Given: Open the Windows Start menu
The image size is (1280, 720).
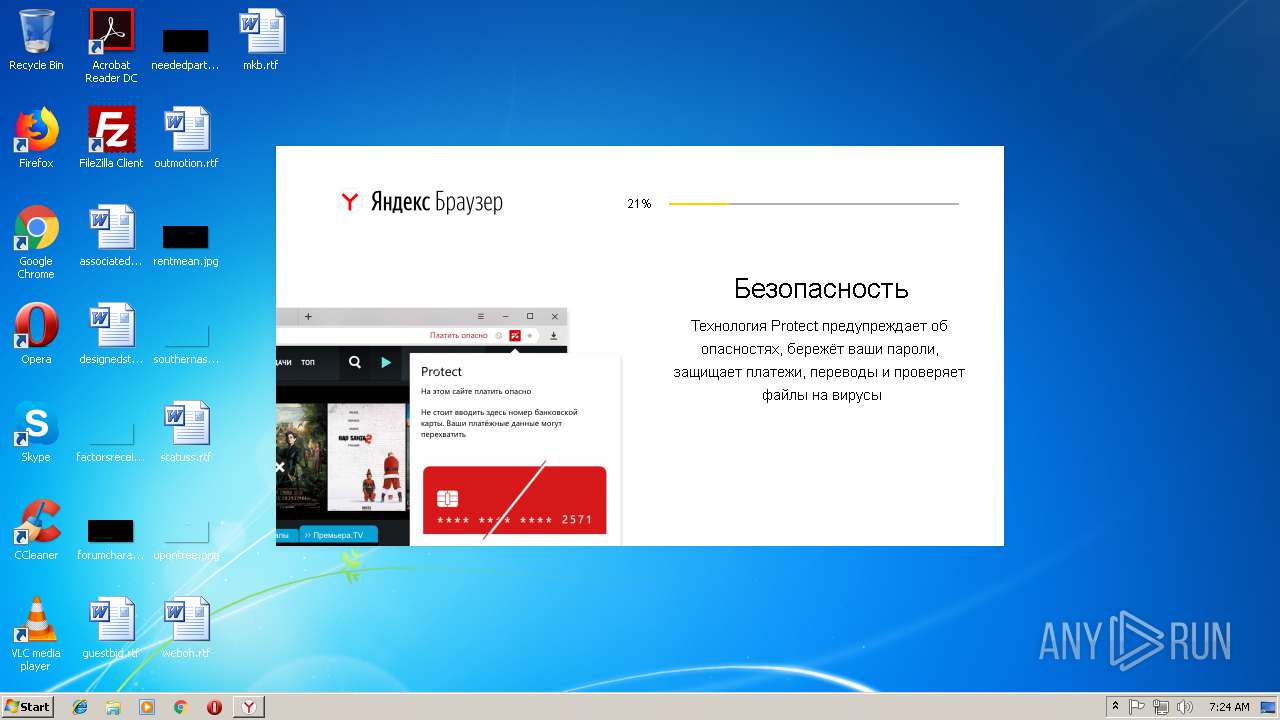Looking at the screenshot, I should point(28,706).
